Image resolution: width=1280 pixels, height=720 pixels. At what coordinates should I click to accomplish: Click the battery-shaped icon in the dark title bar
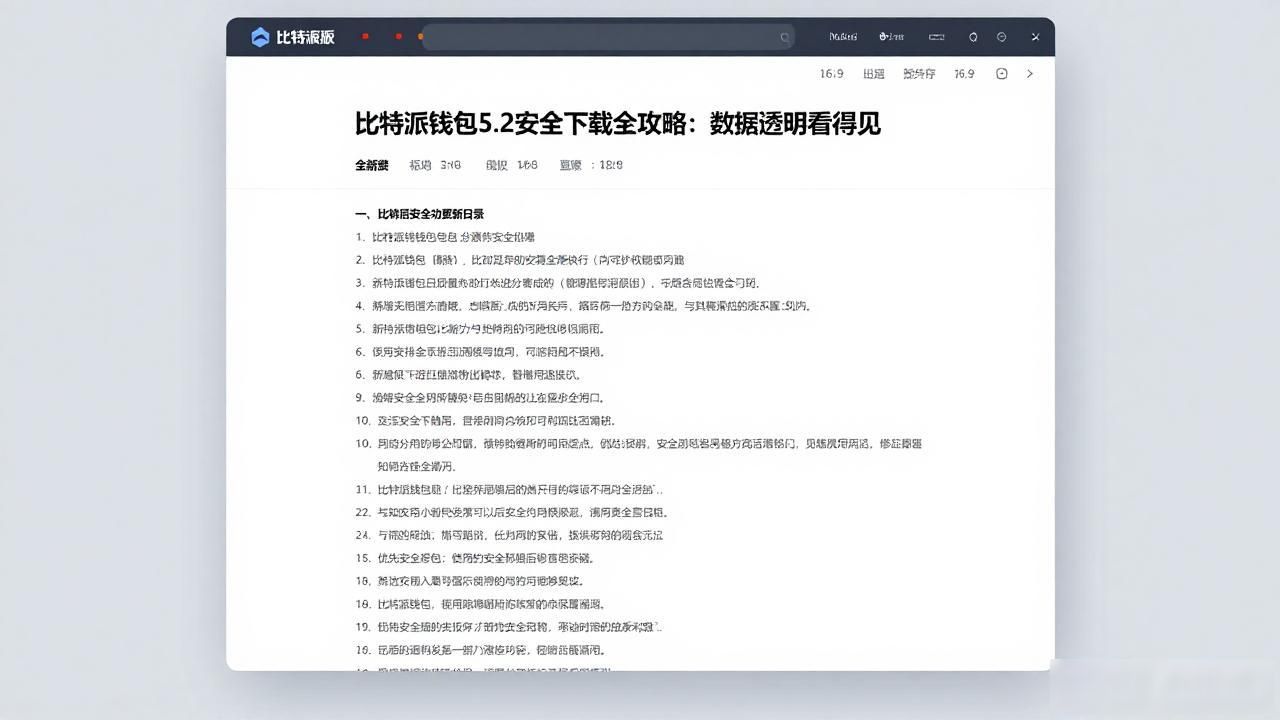(x=936, y=37)
